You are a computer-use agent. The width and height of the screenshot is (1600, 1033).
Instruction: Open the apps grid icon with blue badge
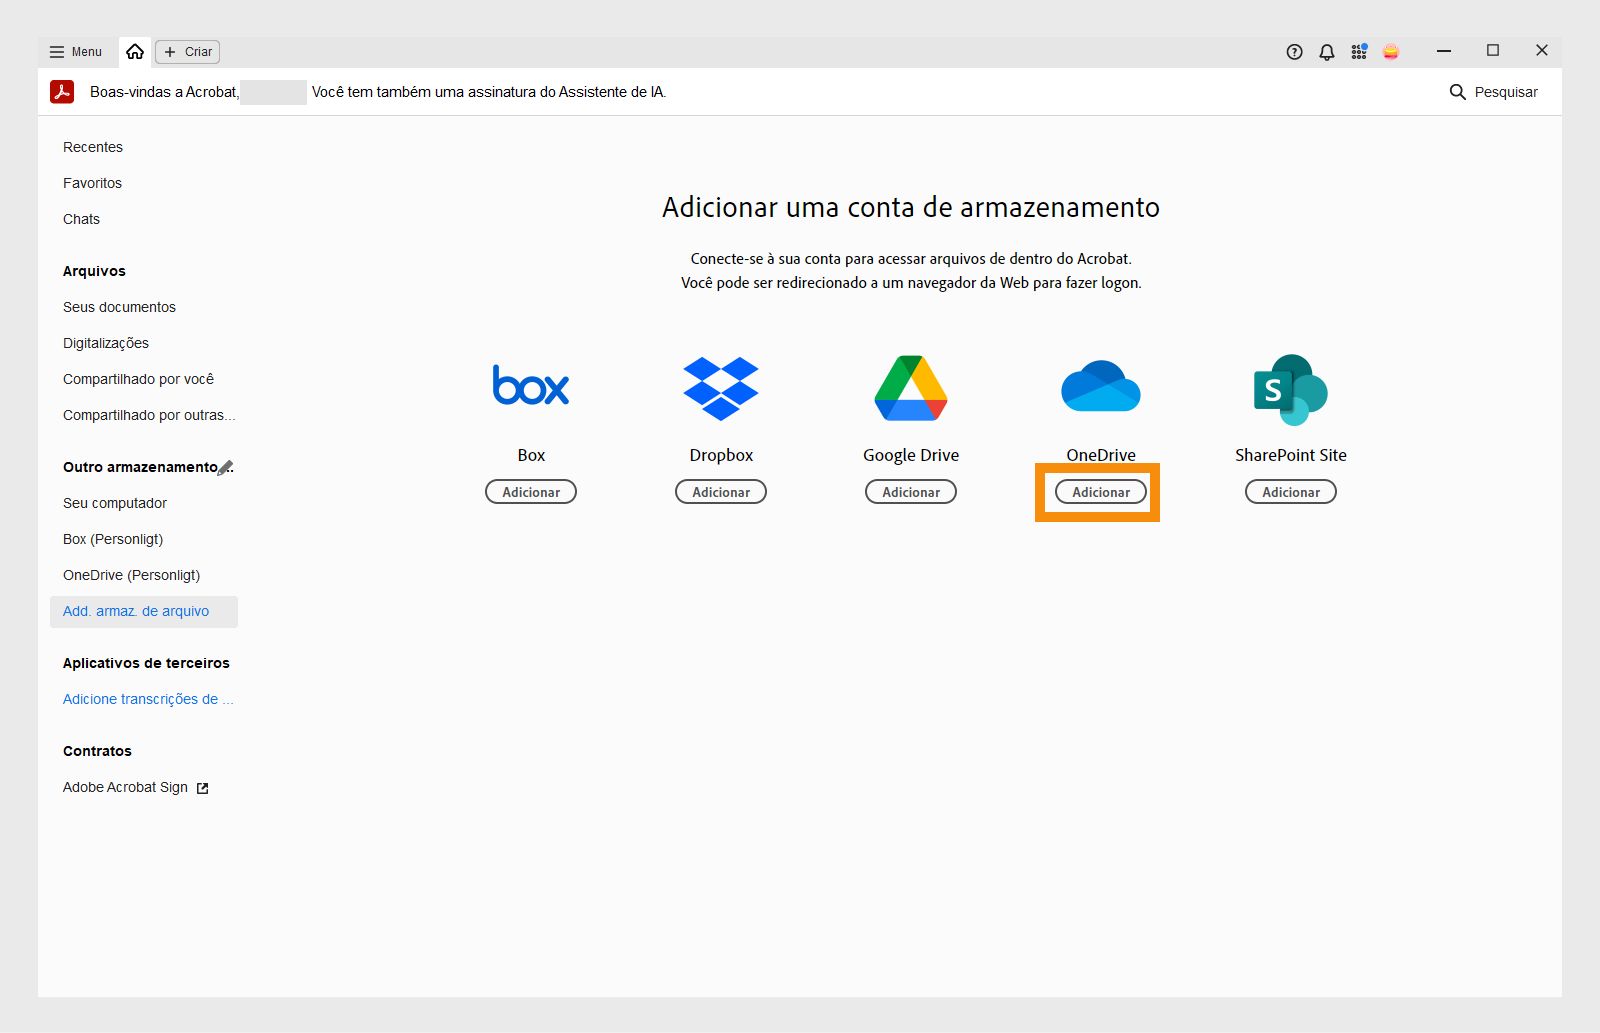pyautogui.click(x=1359, y=51)
